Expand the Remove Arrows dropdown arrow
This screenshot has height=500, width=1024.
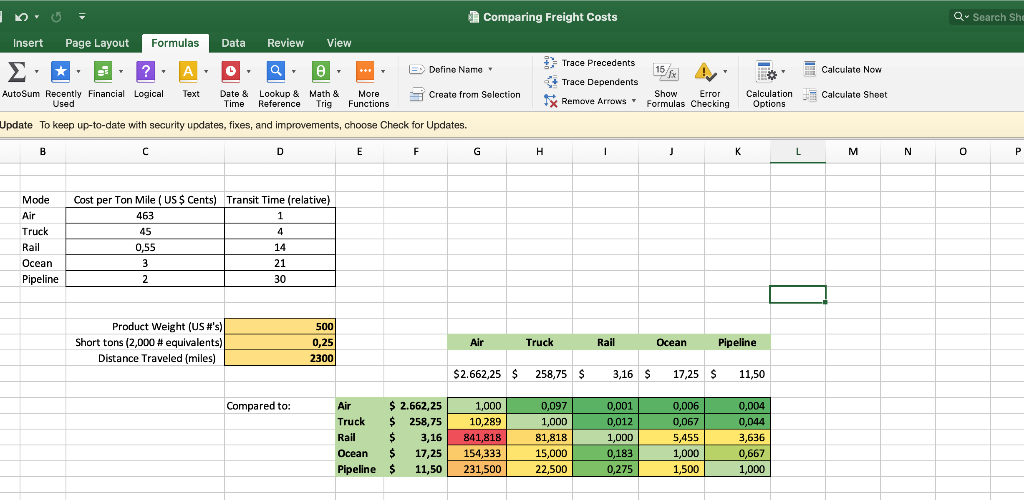[x=633, y=101]
